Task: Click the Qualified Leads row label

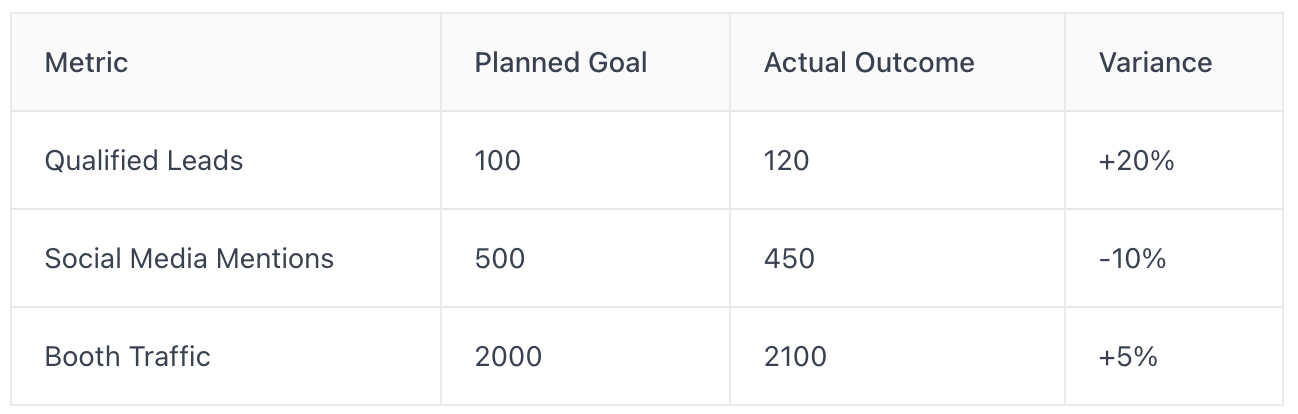Action: 144,160
